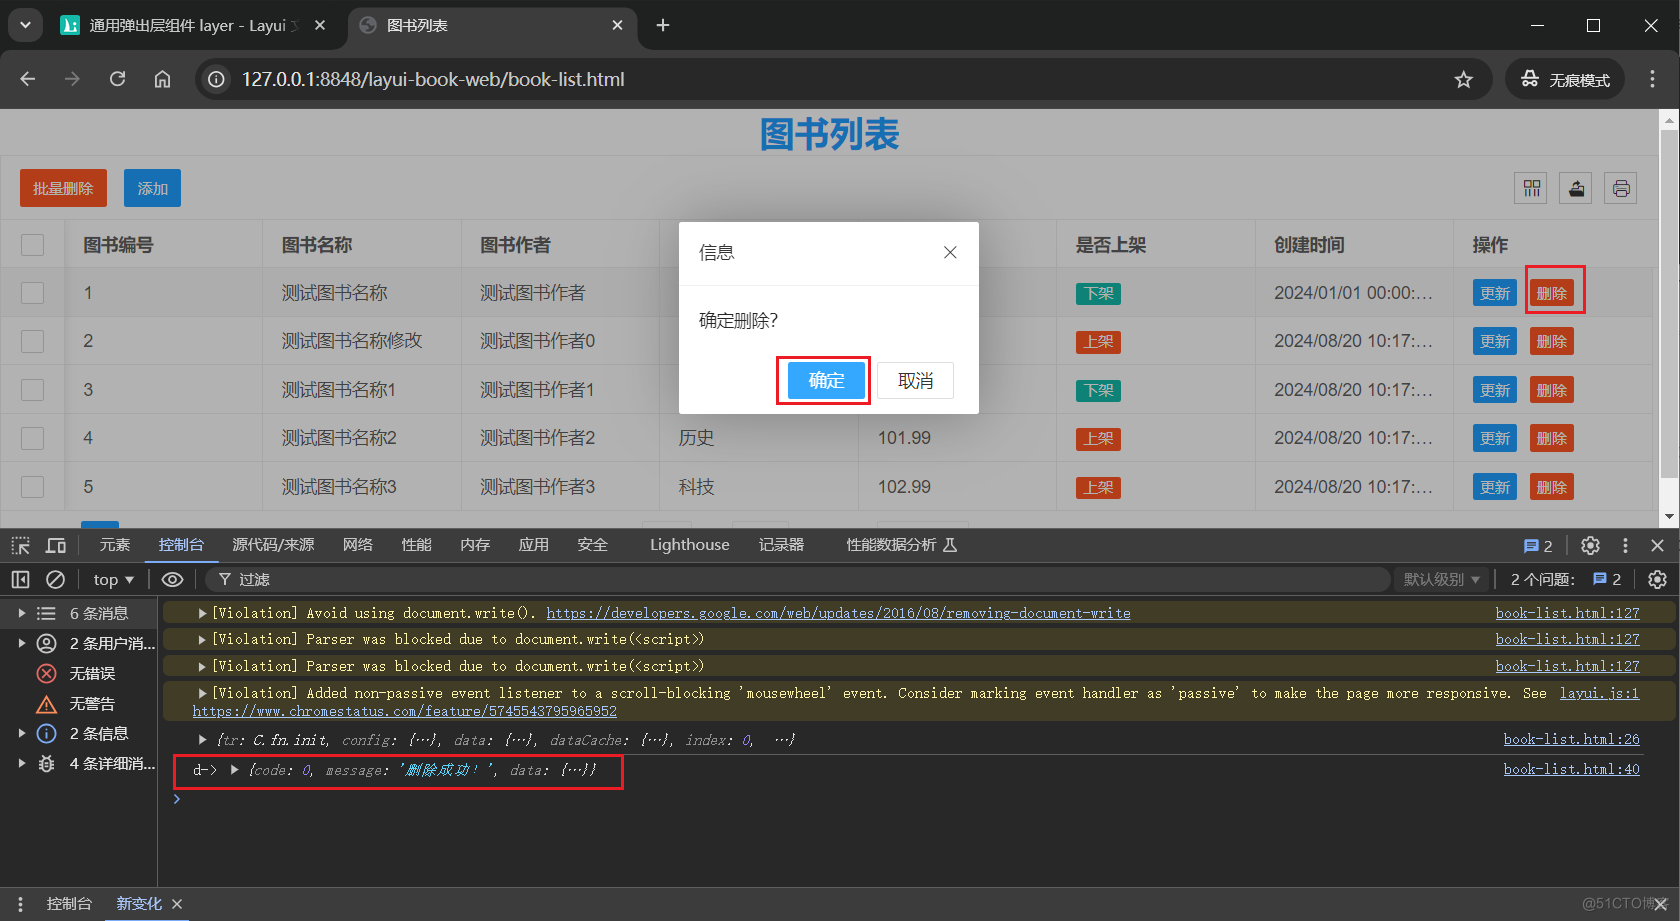Close the DevTools panel
The width and height of the screenshot is (1680, 921).
[1657, 545]
